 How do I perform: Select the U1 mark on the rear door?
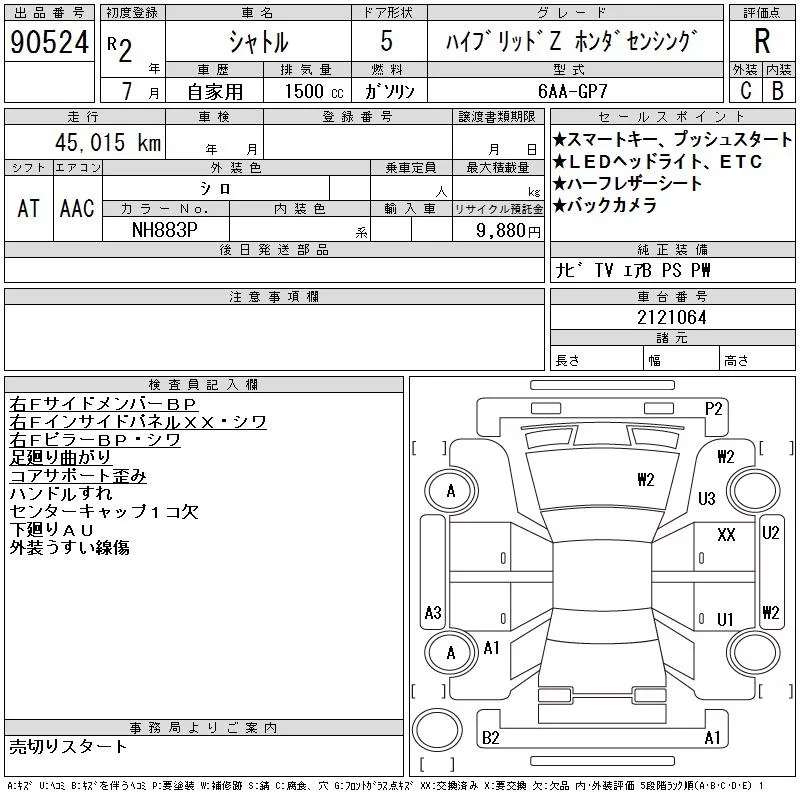click(x=724, y=619)
